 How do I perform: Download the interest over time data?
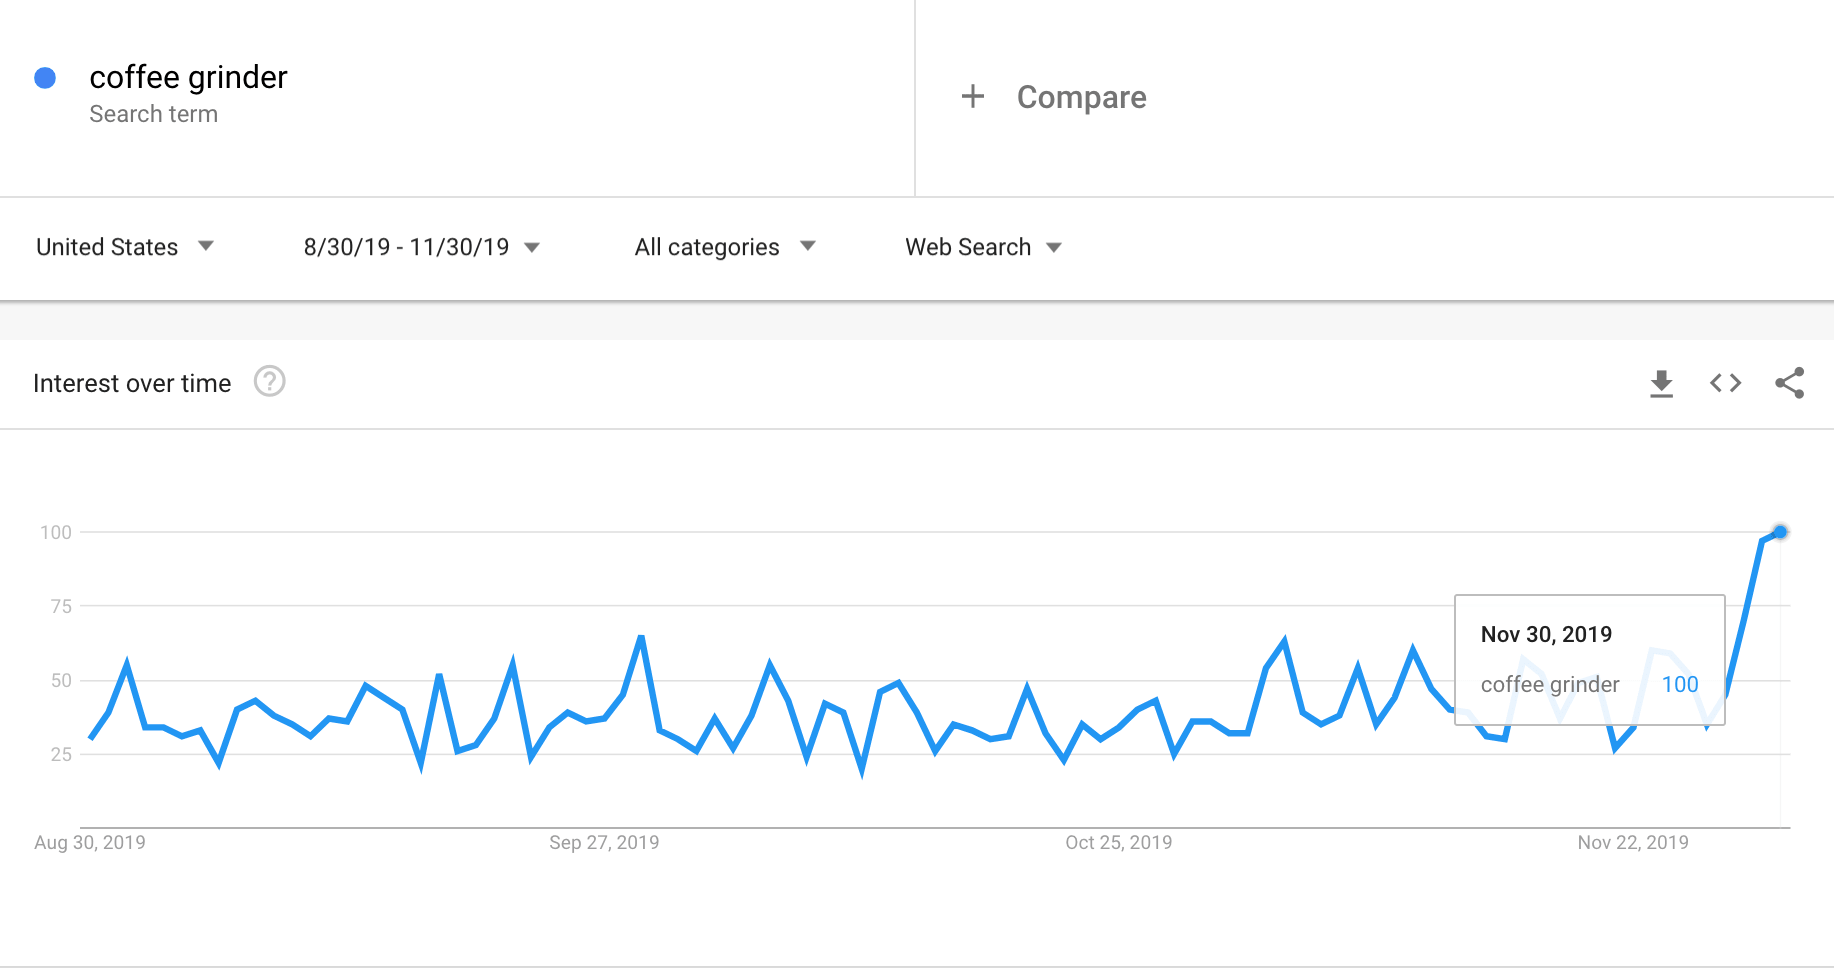[x=1661, y=383]
